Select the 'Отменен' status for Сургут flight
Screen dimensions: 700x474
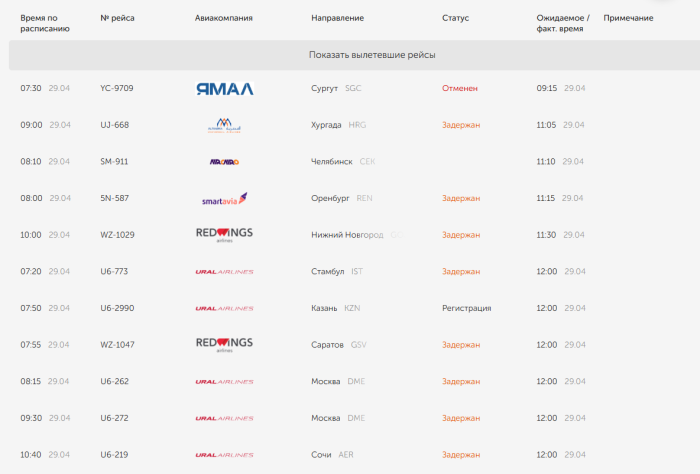click(460, 88)
